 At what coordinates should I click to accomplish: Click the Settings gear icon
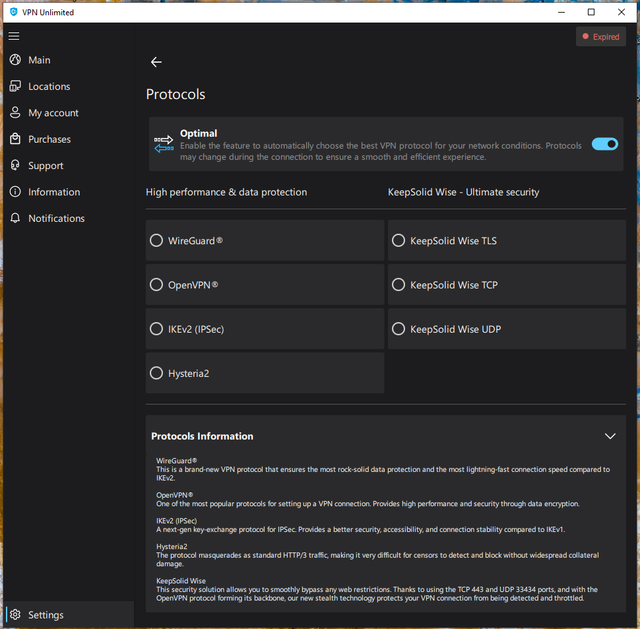click(x=15, y=614)
